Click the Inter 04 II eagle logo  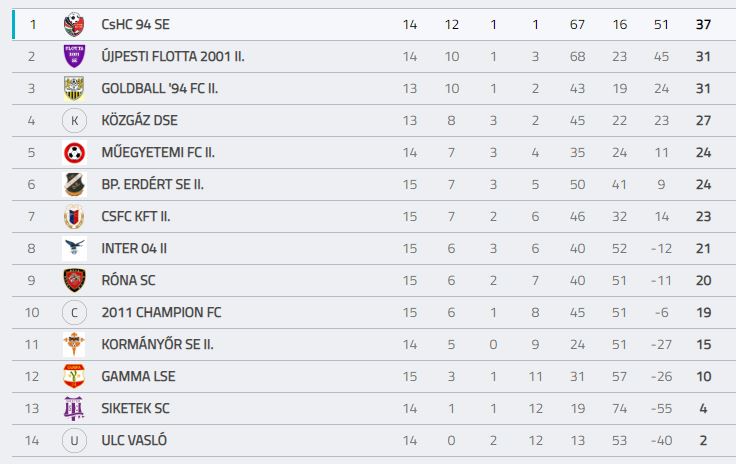click(x=74, y=248)
